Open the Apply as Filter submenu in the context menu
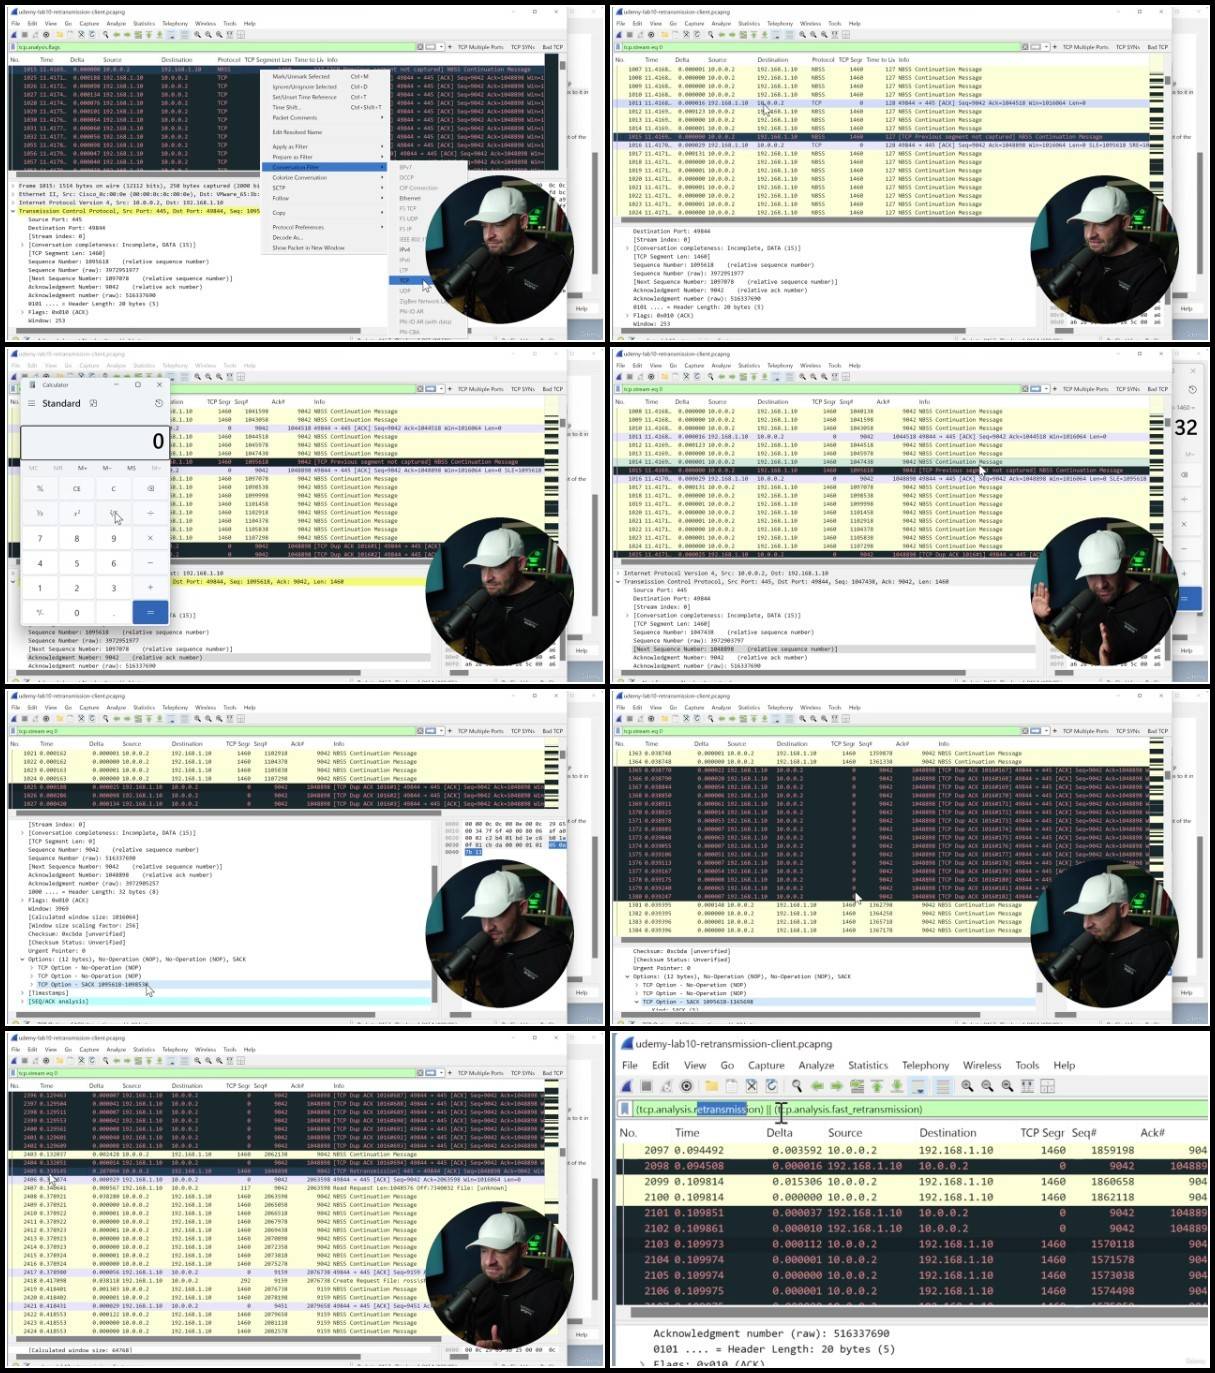1215x1373 pixels. (326, 147)
